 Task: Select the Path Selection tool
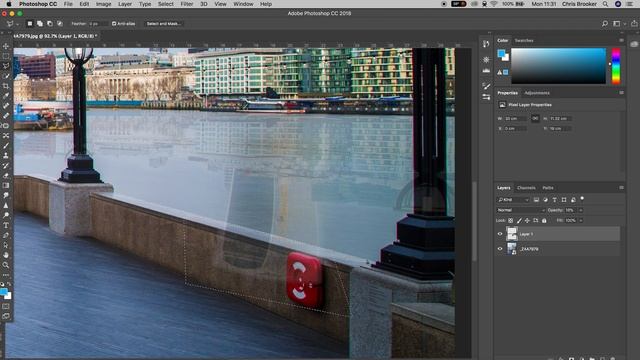click(x=6, y=245)
